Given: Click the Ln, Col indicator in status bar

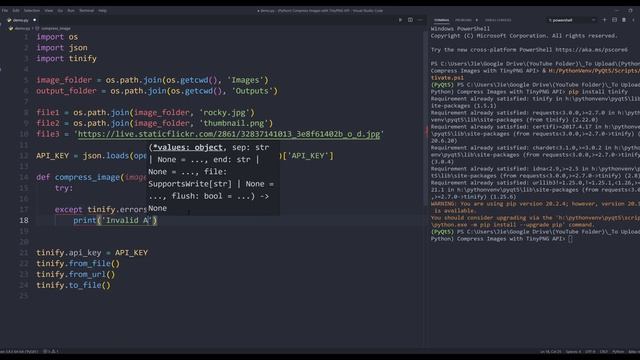Looking at the screenshot, I should pos(551,351).
